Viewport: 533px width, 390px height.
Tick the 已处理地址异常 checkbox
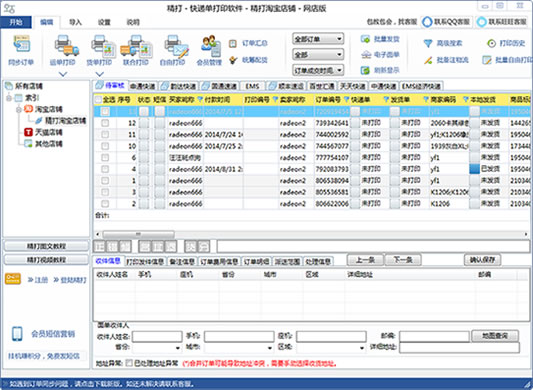pos(129,363)
